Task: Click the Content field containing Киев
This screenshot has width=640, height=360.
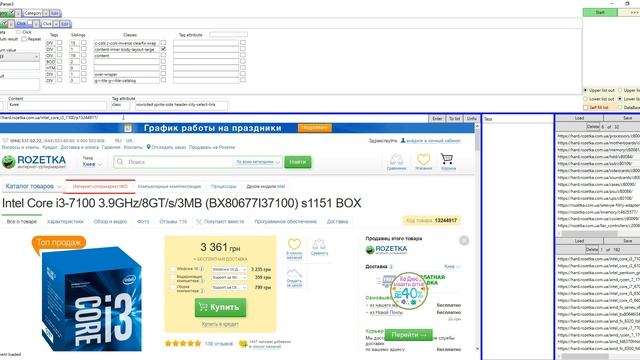Action: [x=57, y=105]
